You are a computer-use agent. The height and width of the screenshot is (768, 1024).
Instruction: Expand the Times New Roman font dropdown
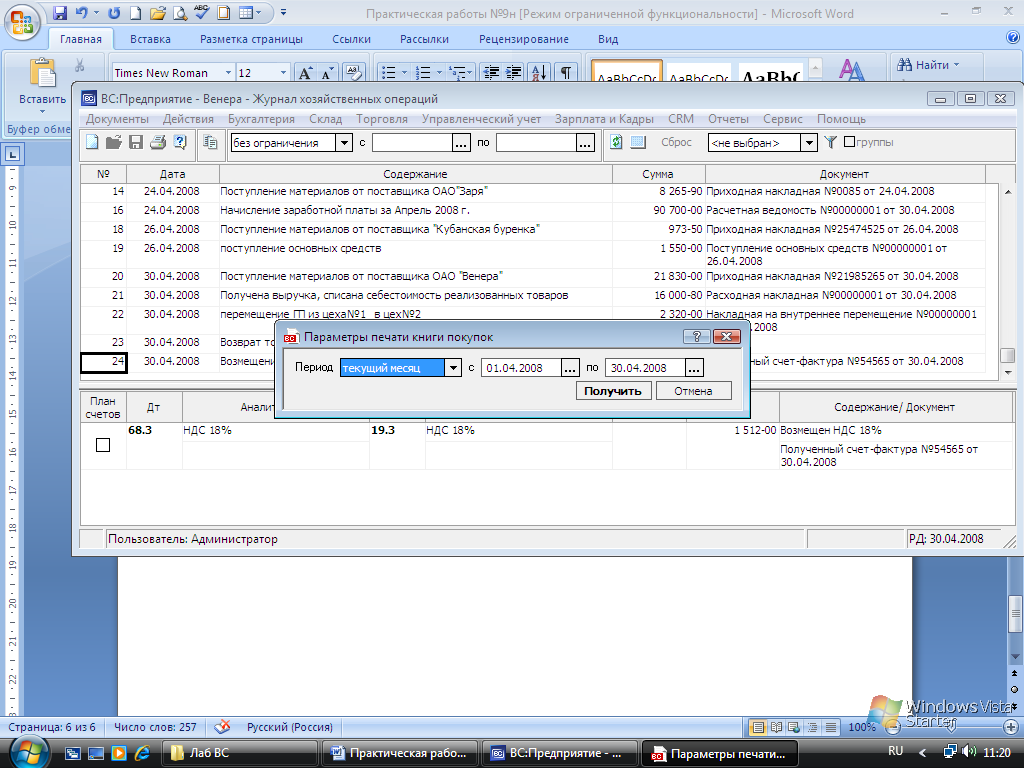228,72
